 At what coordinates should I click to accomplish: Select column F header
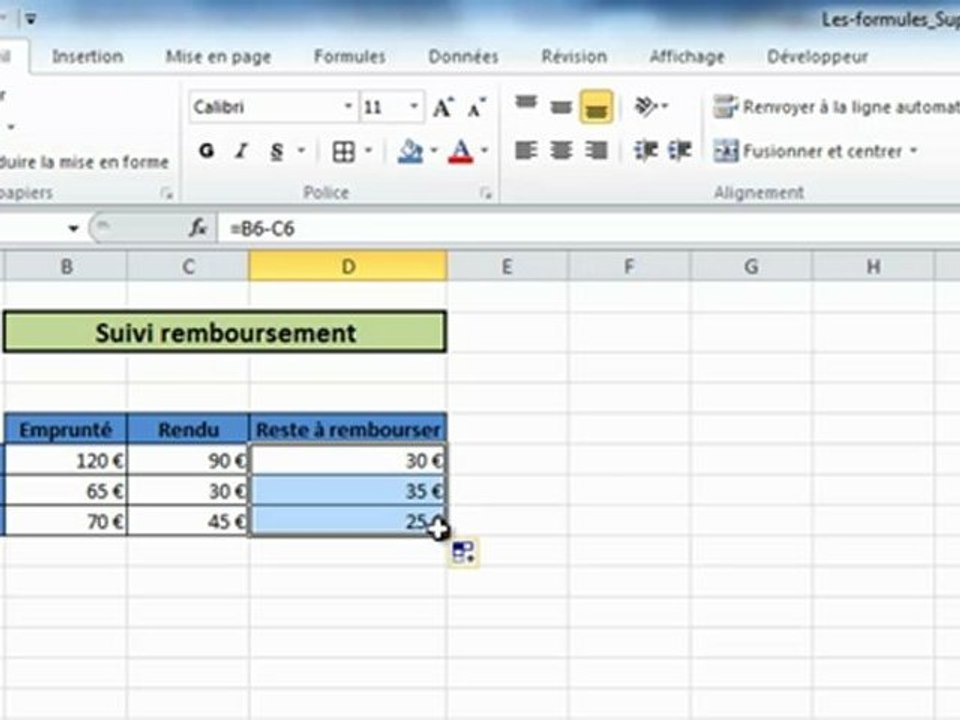tap(629, 267)
